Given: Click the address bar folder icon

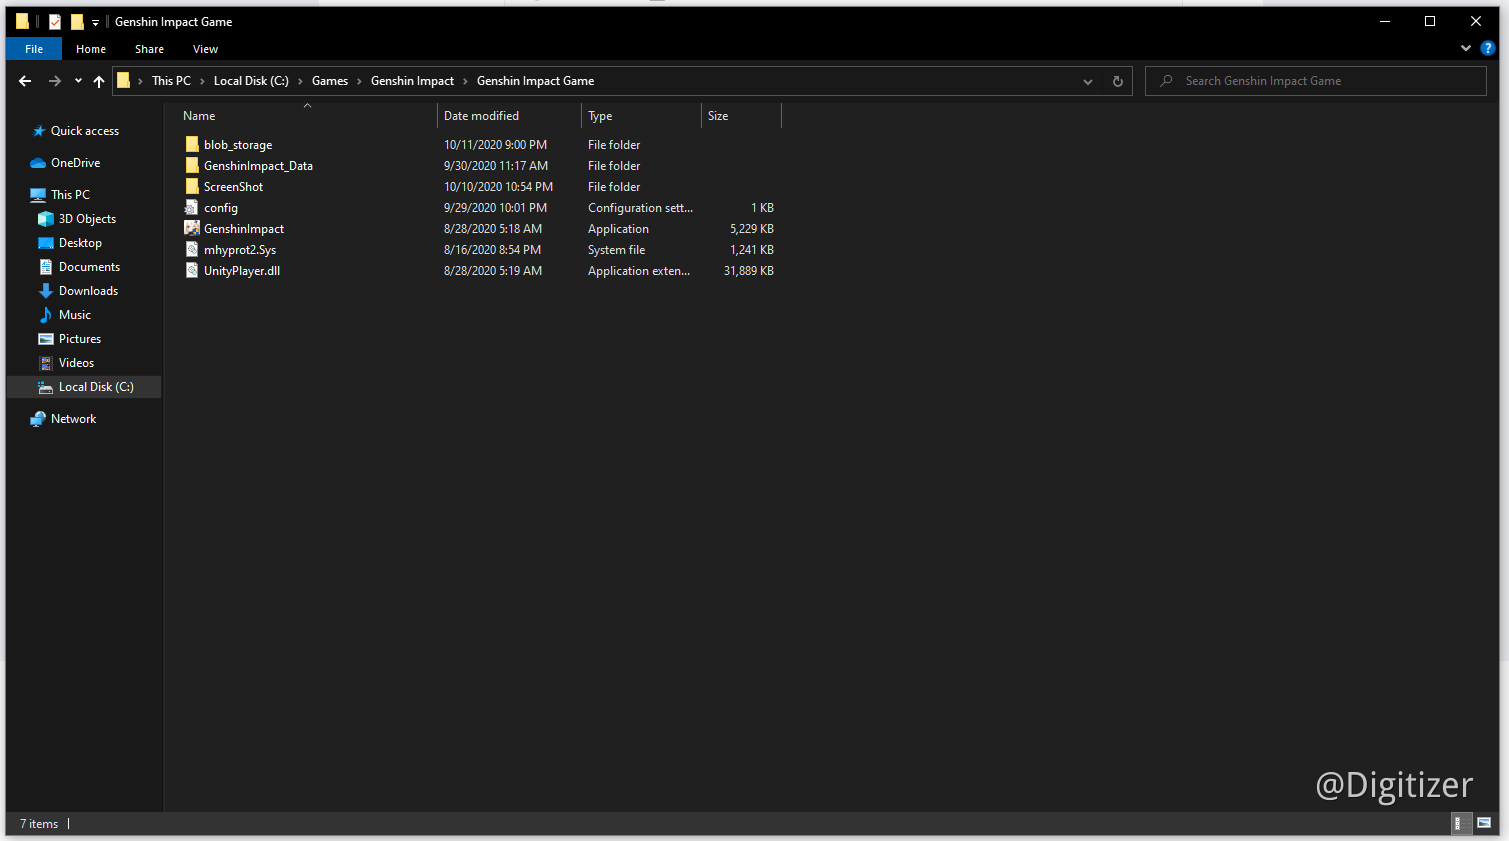Looking at the screenshot, I should (x=124, y=81).
